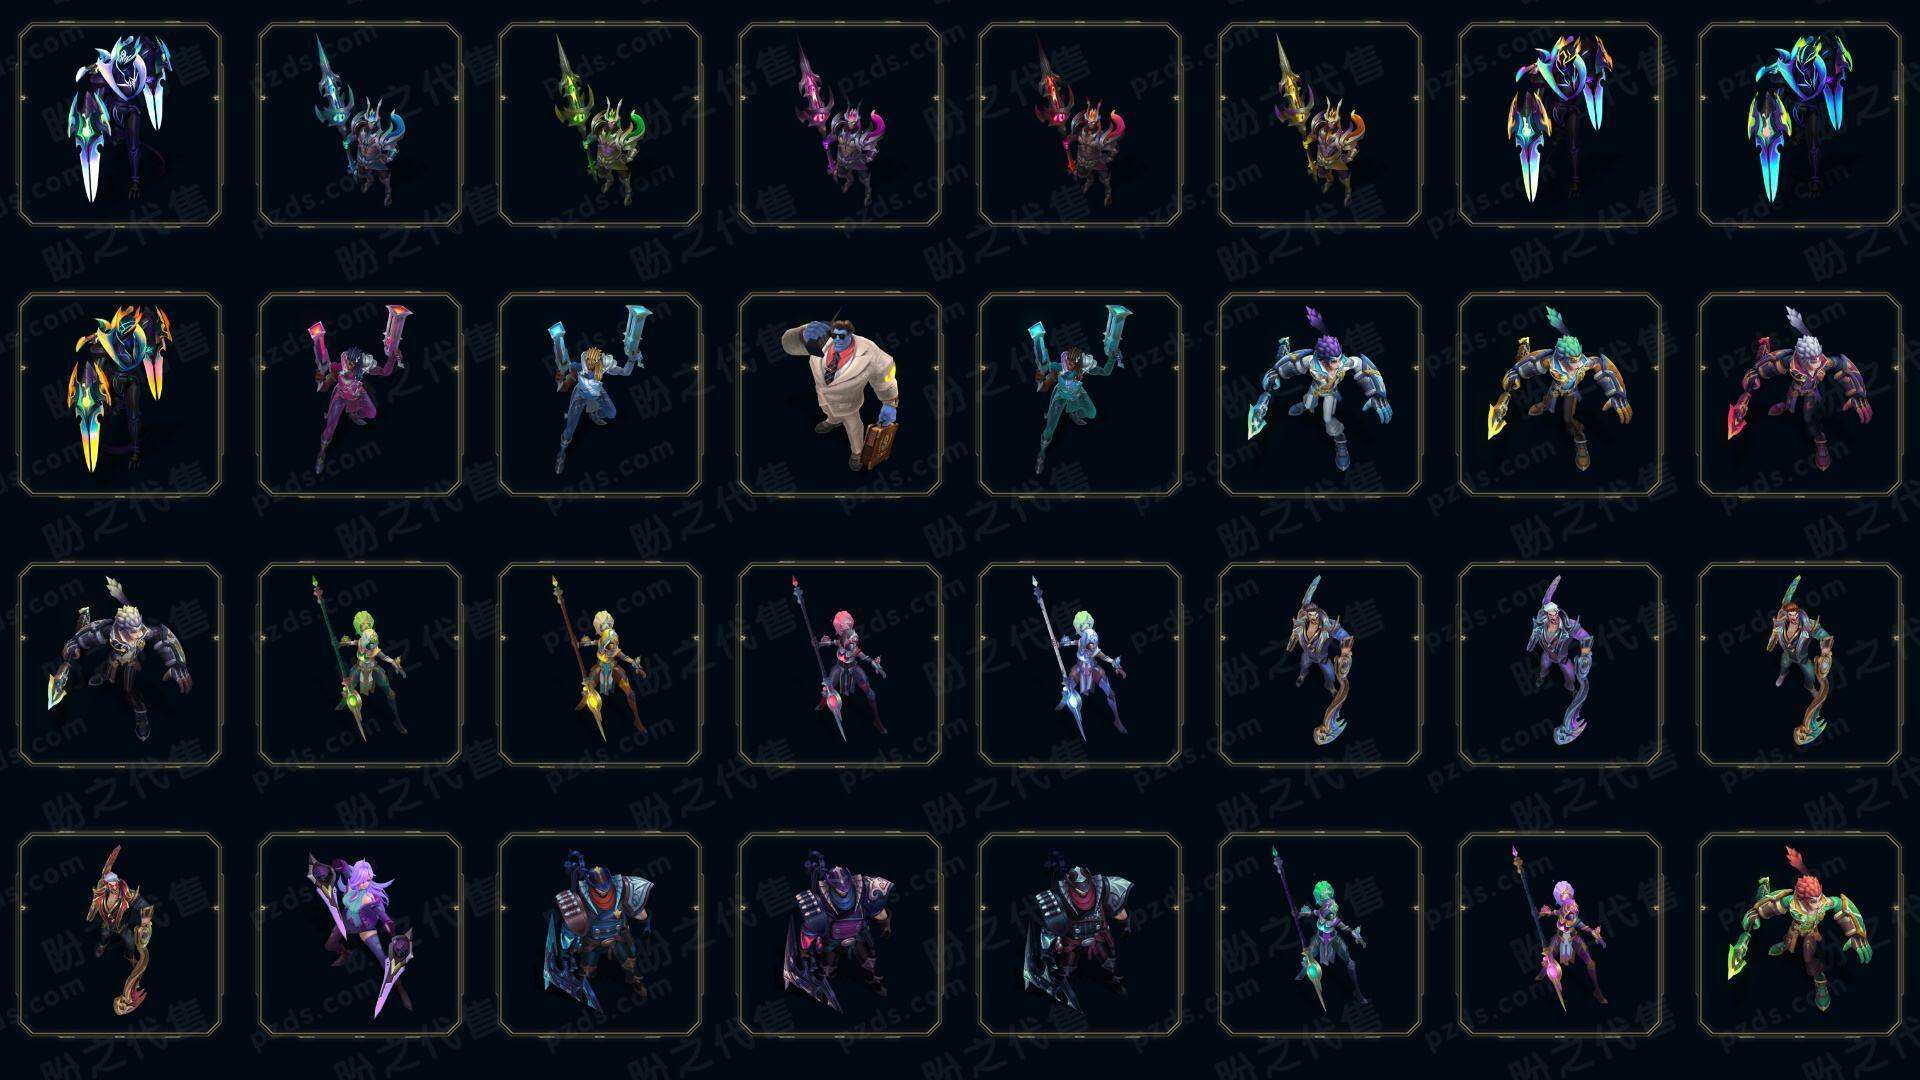
Task: Select the blue armored knight with shield skin
Action: click(600, 934)
